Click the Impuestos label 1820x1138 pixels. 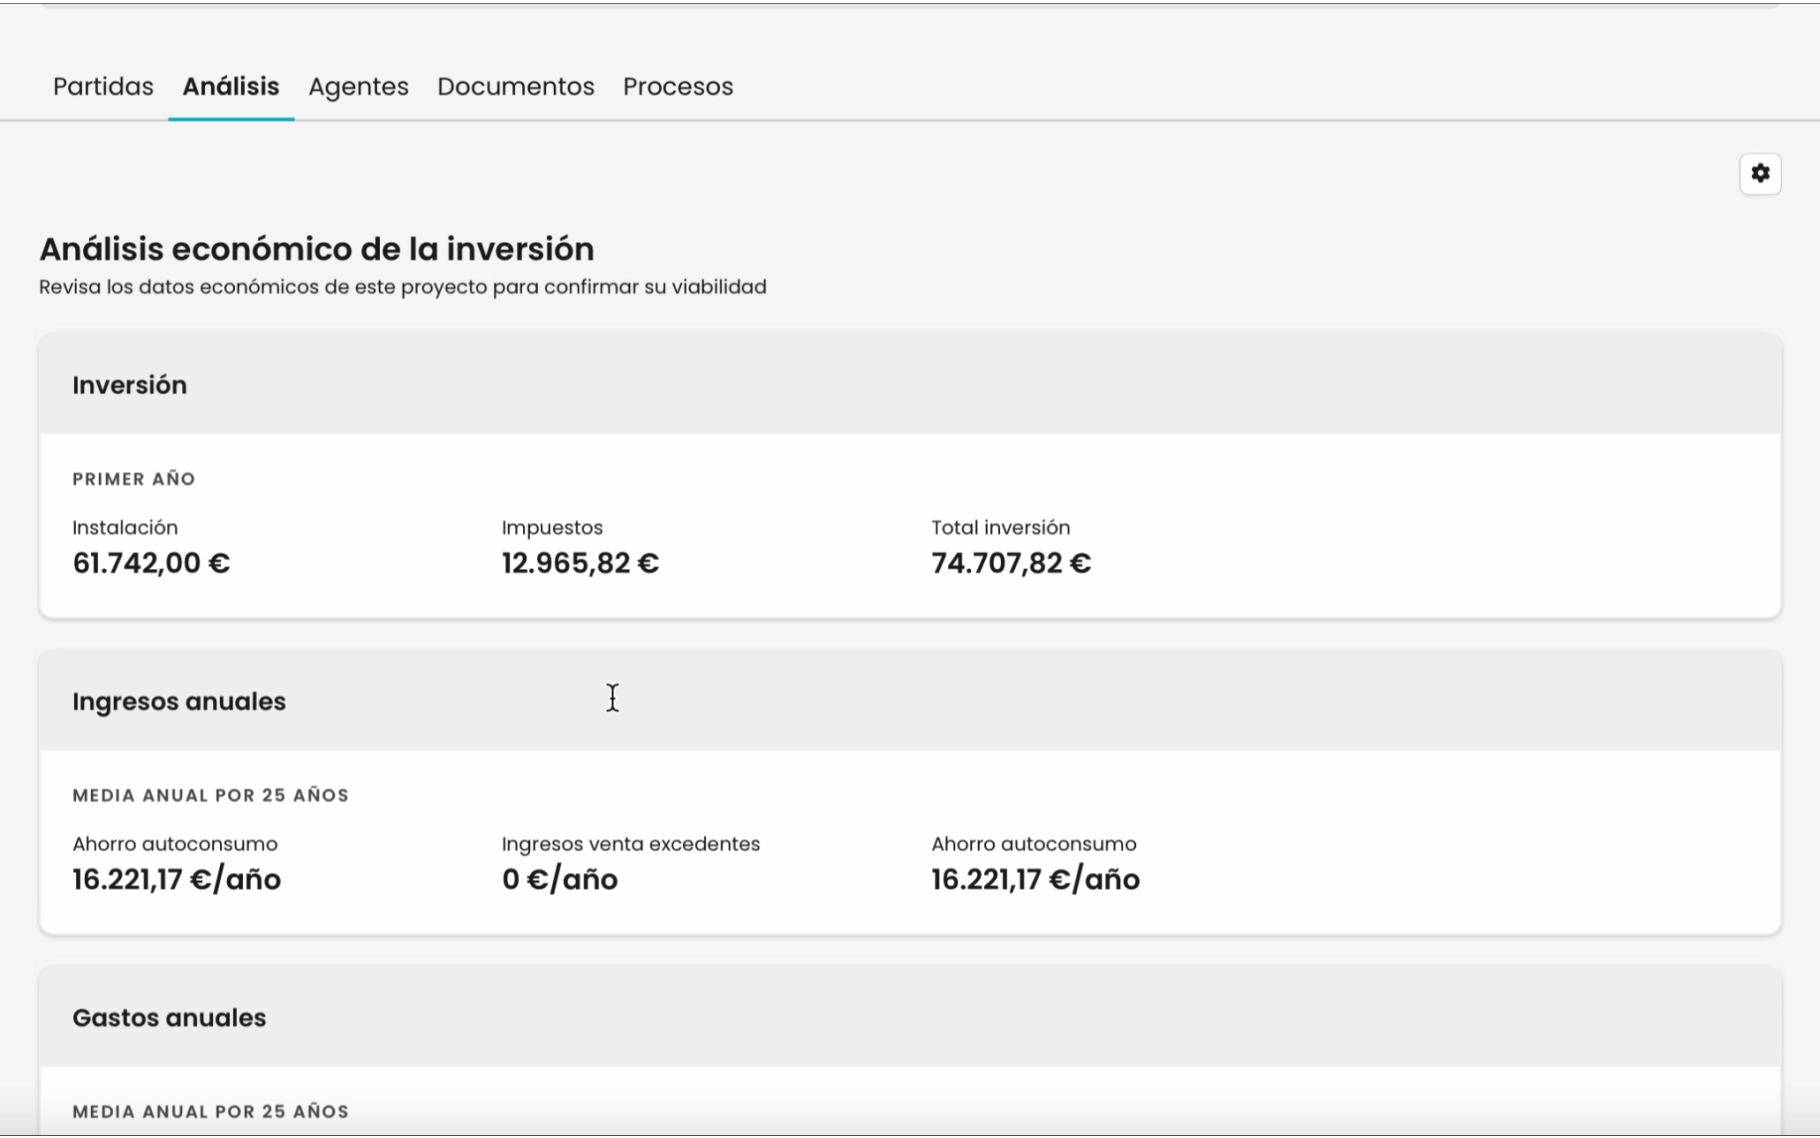coord(552,528)
